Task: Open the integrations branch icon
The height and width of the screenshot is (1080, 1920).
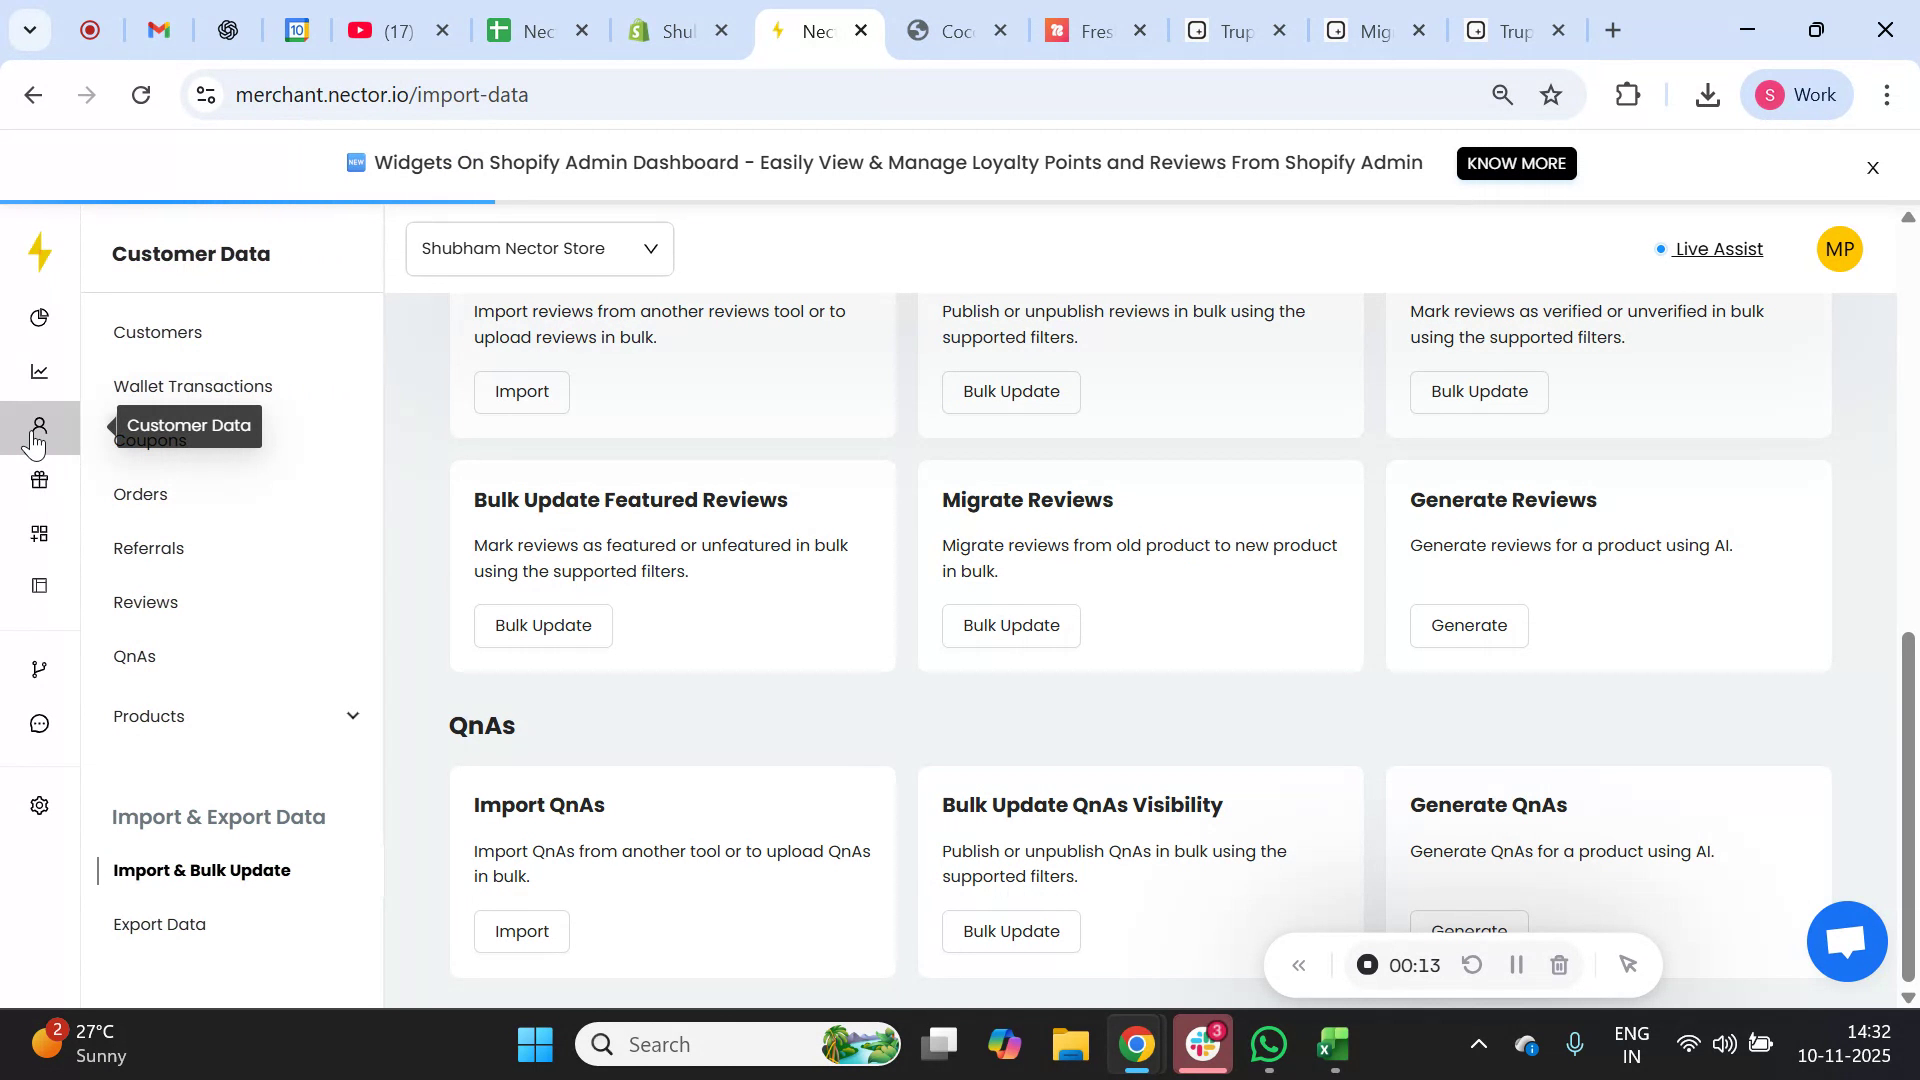Action: (x=40, y=668)
